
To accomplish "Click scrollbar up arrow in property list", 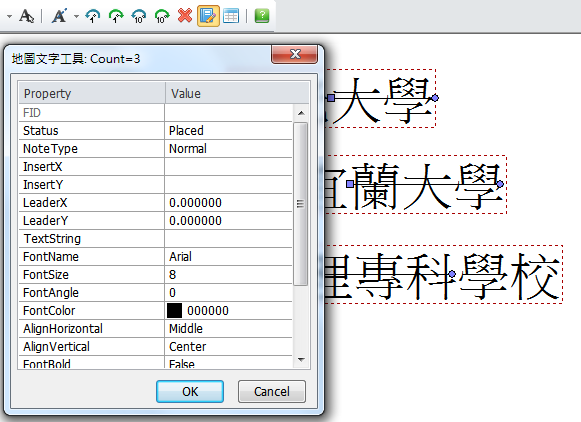I will pos(301,113).
